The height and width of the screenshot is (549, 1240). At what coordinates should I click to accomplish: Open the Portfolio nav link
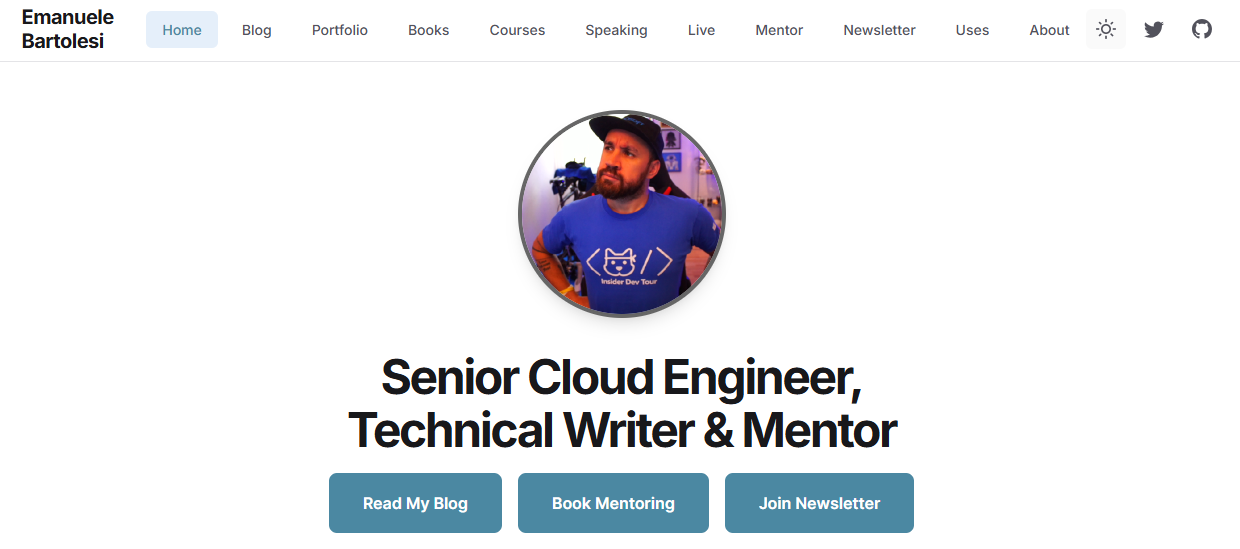click(340, 30)
